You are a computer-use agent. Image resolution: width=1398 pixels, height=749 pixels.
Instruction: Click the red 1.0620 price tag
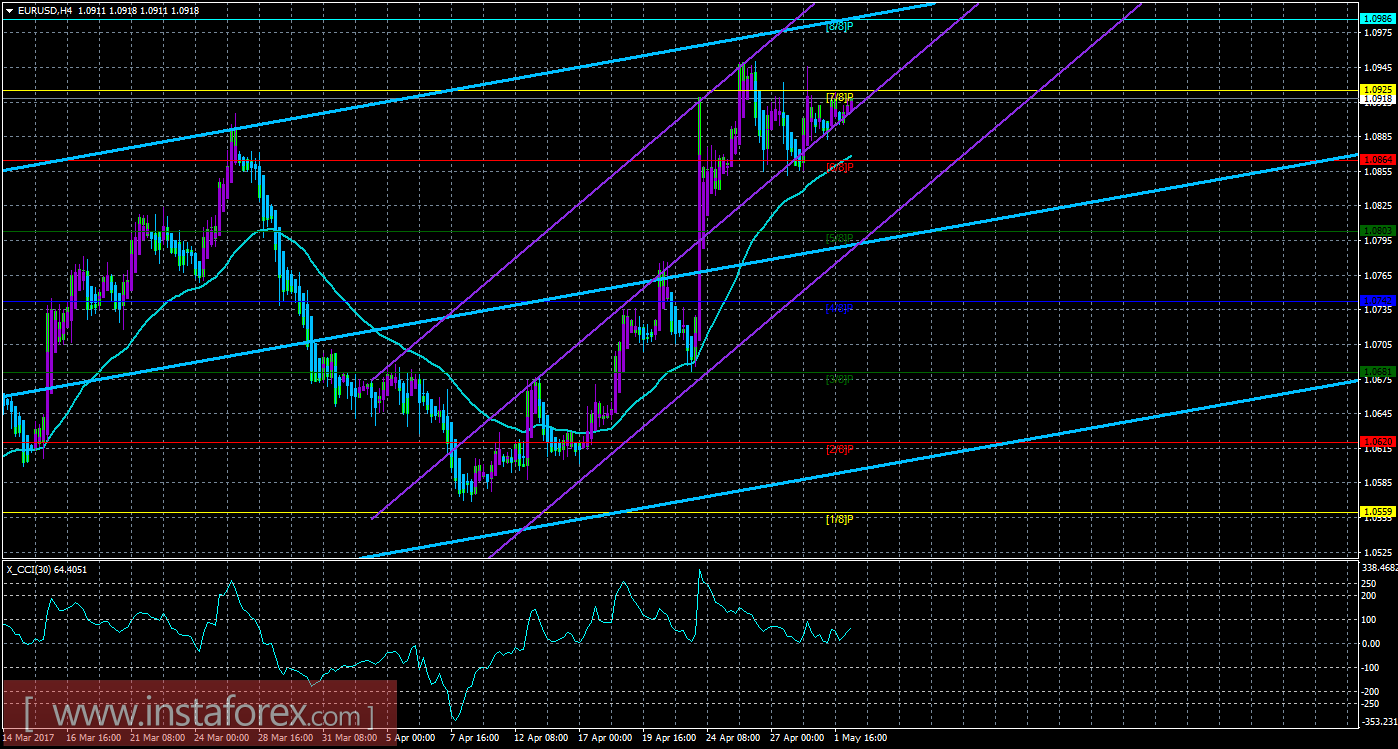click(1376, 441)
